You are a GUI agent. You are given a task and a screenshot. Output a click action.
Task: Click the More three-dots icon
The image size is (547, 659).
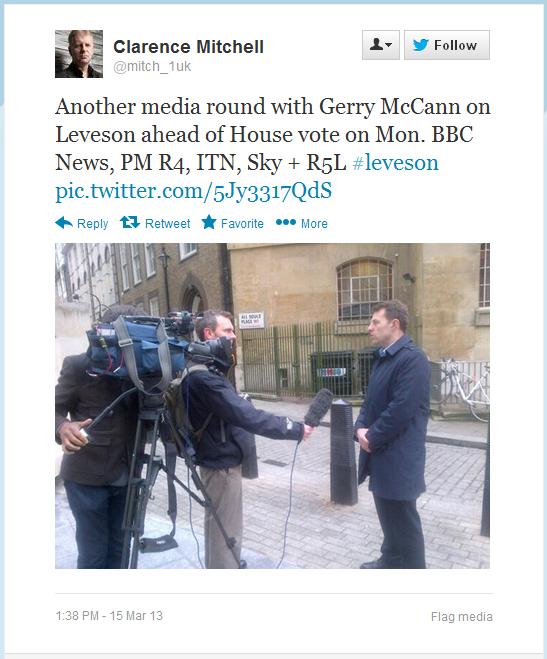(x=286, y=222)
